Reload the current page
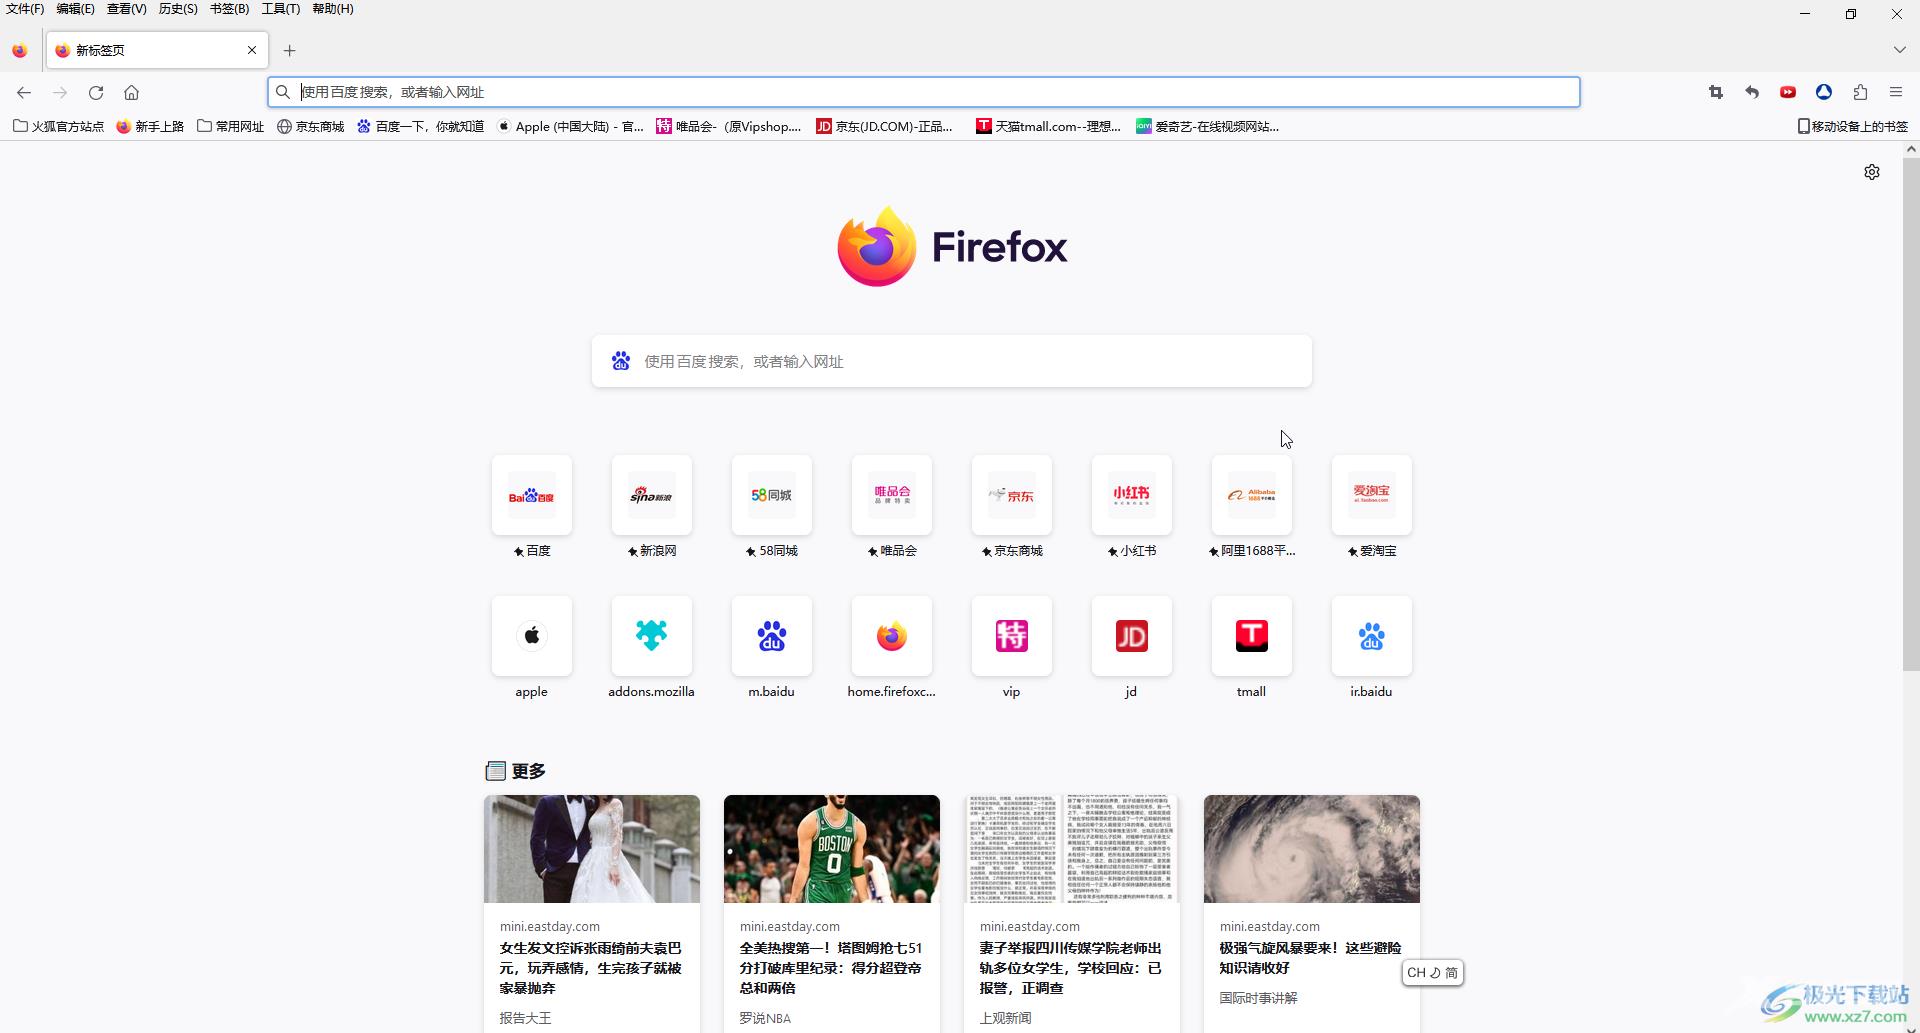1920x1033 pixels. coord(96,92)
